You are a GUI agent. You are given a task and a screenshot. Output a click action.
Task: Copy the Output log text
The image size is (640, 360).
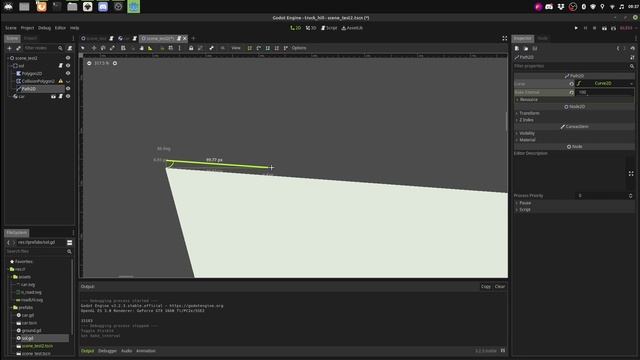486,287
